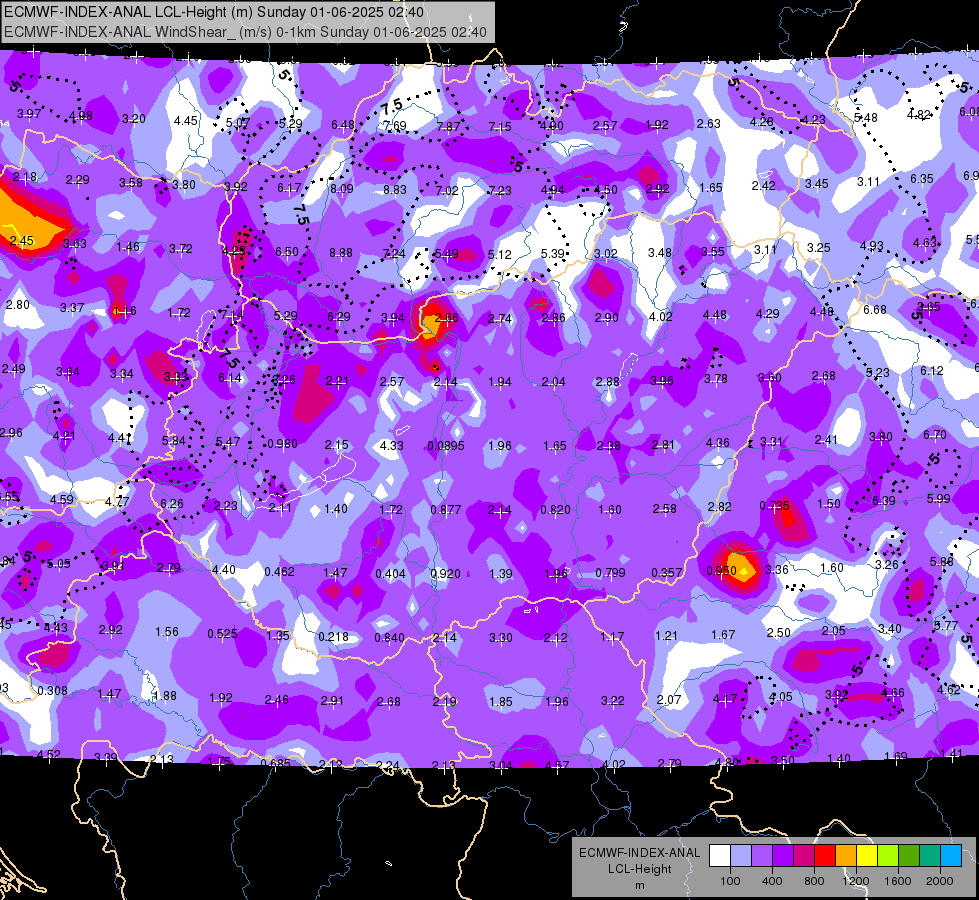Click the wind shear value 7.02

[447, 190]
